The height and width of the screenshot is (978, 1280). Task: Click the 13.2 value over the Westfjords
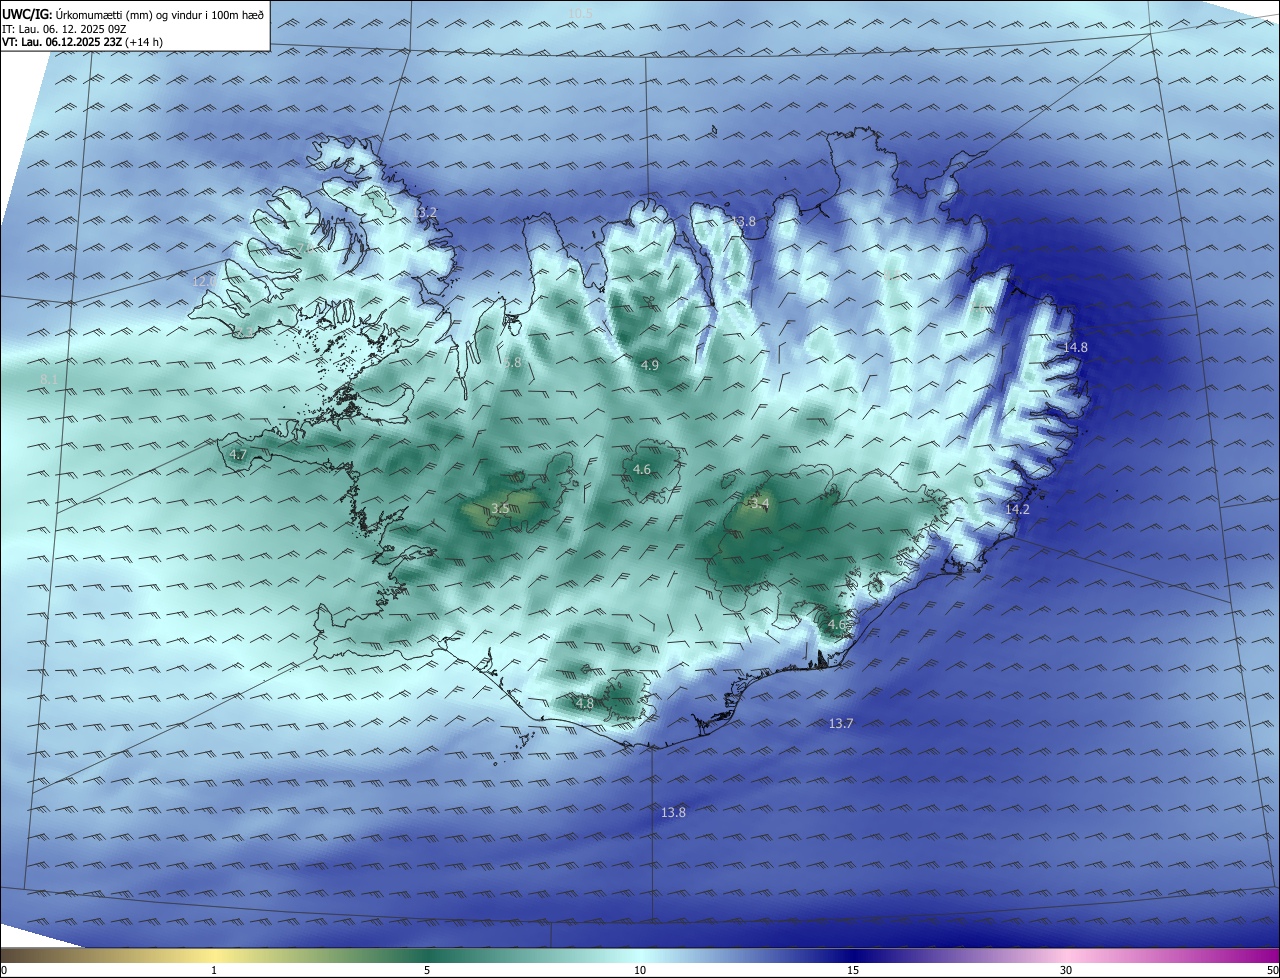click(425, 213)
